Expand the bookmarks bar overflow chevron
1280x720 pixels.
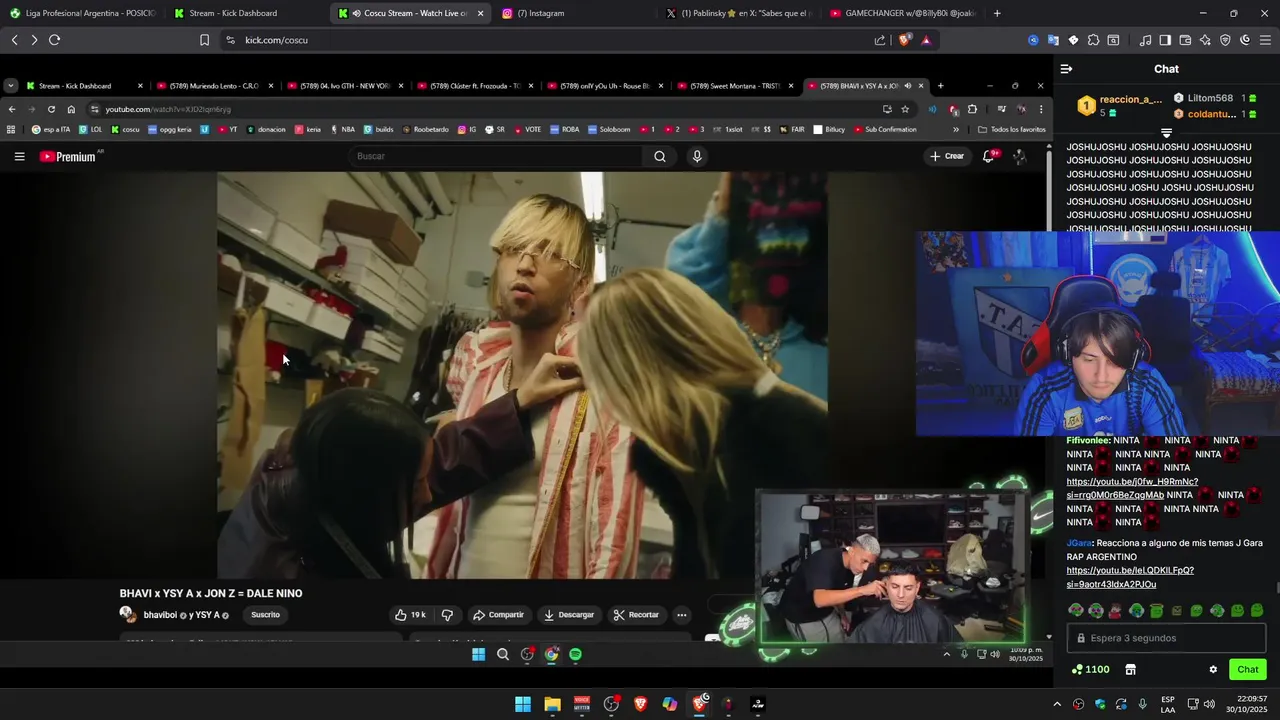956,129
